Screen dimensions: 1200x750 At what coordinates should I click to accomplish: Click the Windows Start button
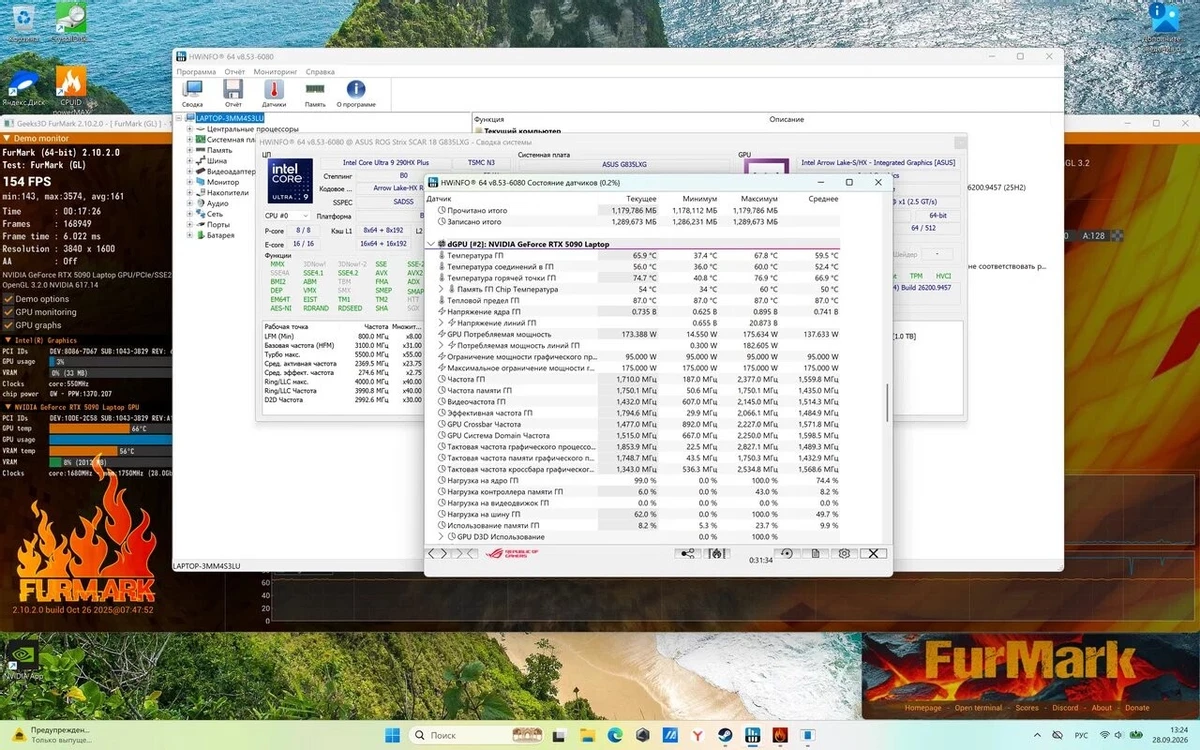tap(394, 735)
